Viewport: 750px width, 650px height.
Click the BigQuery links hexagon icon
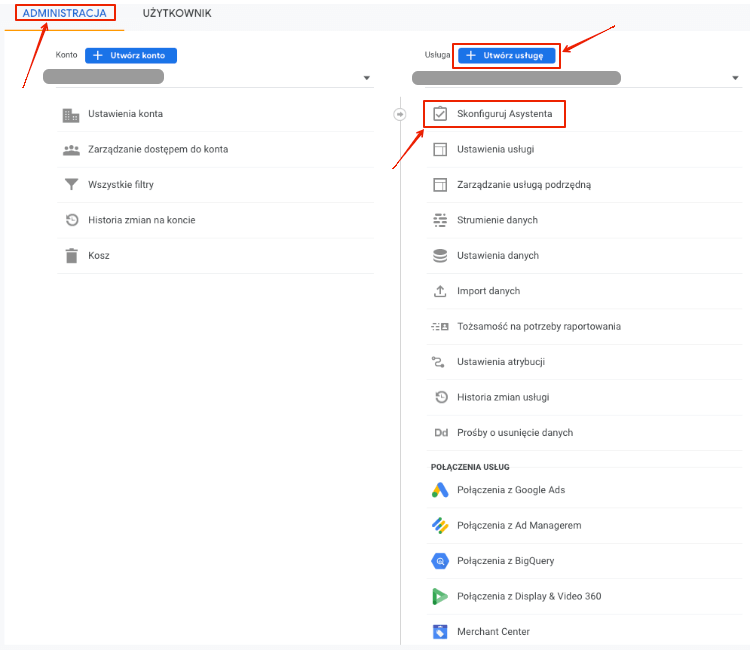tap(440, 561)
